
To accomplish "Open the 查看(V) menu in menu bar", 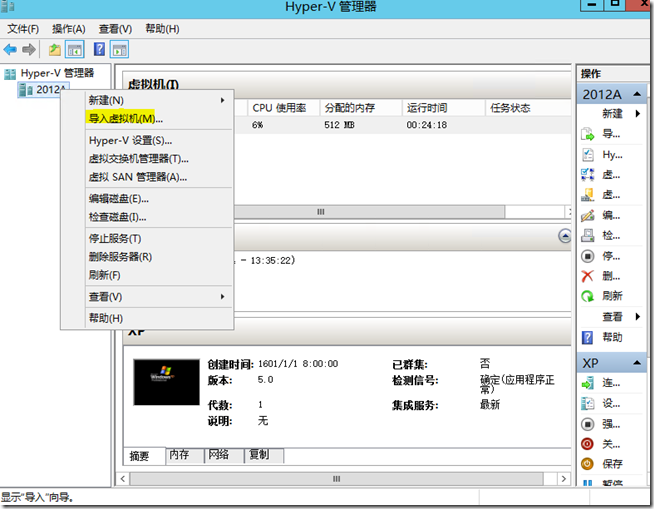I will [x=115, y=29].
